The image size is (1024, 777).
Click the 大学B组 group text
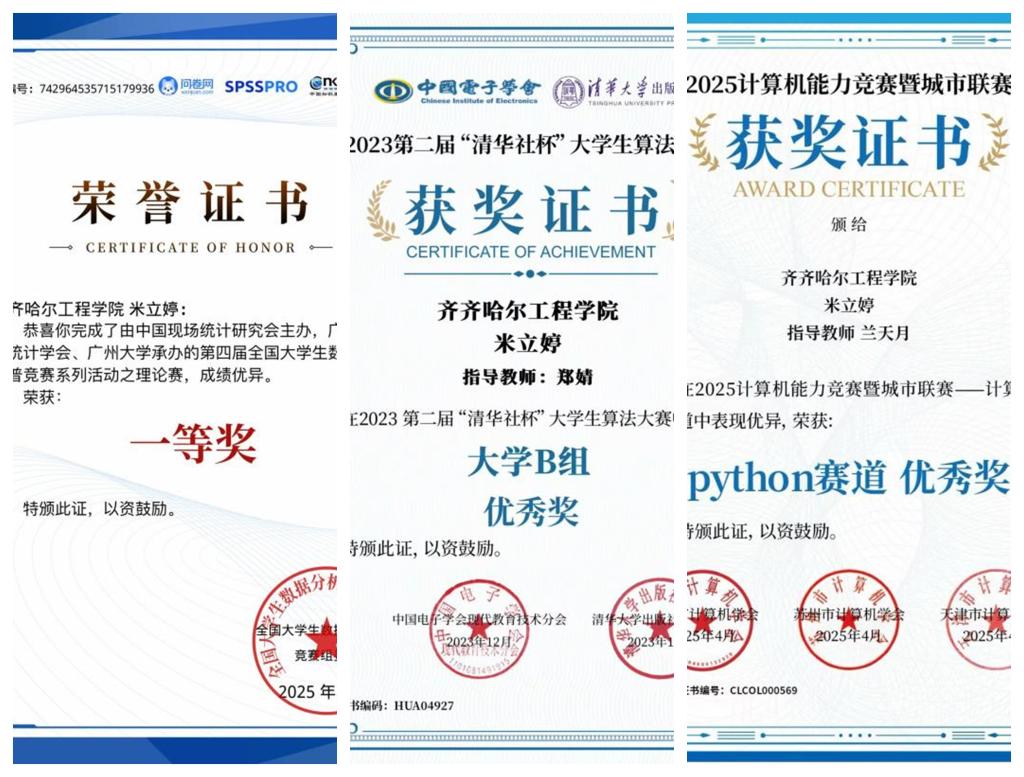528,462
